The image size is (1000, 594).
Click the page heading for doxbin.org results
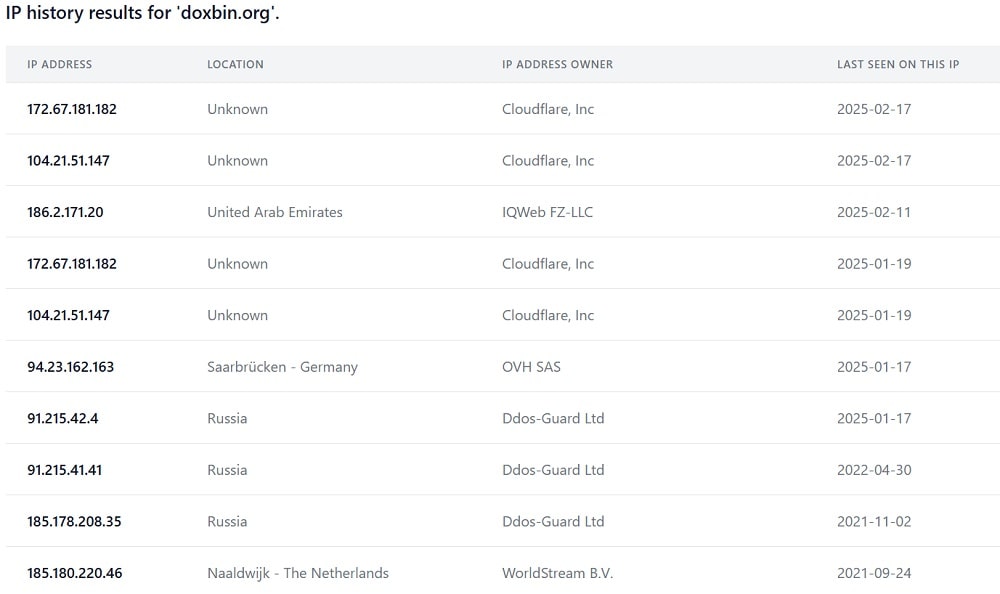[x=143, y=13]
